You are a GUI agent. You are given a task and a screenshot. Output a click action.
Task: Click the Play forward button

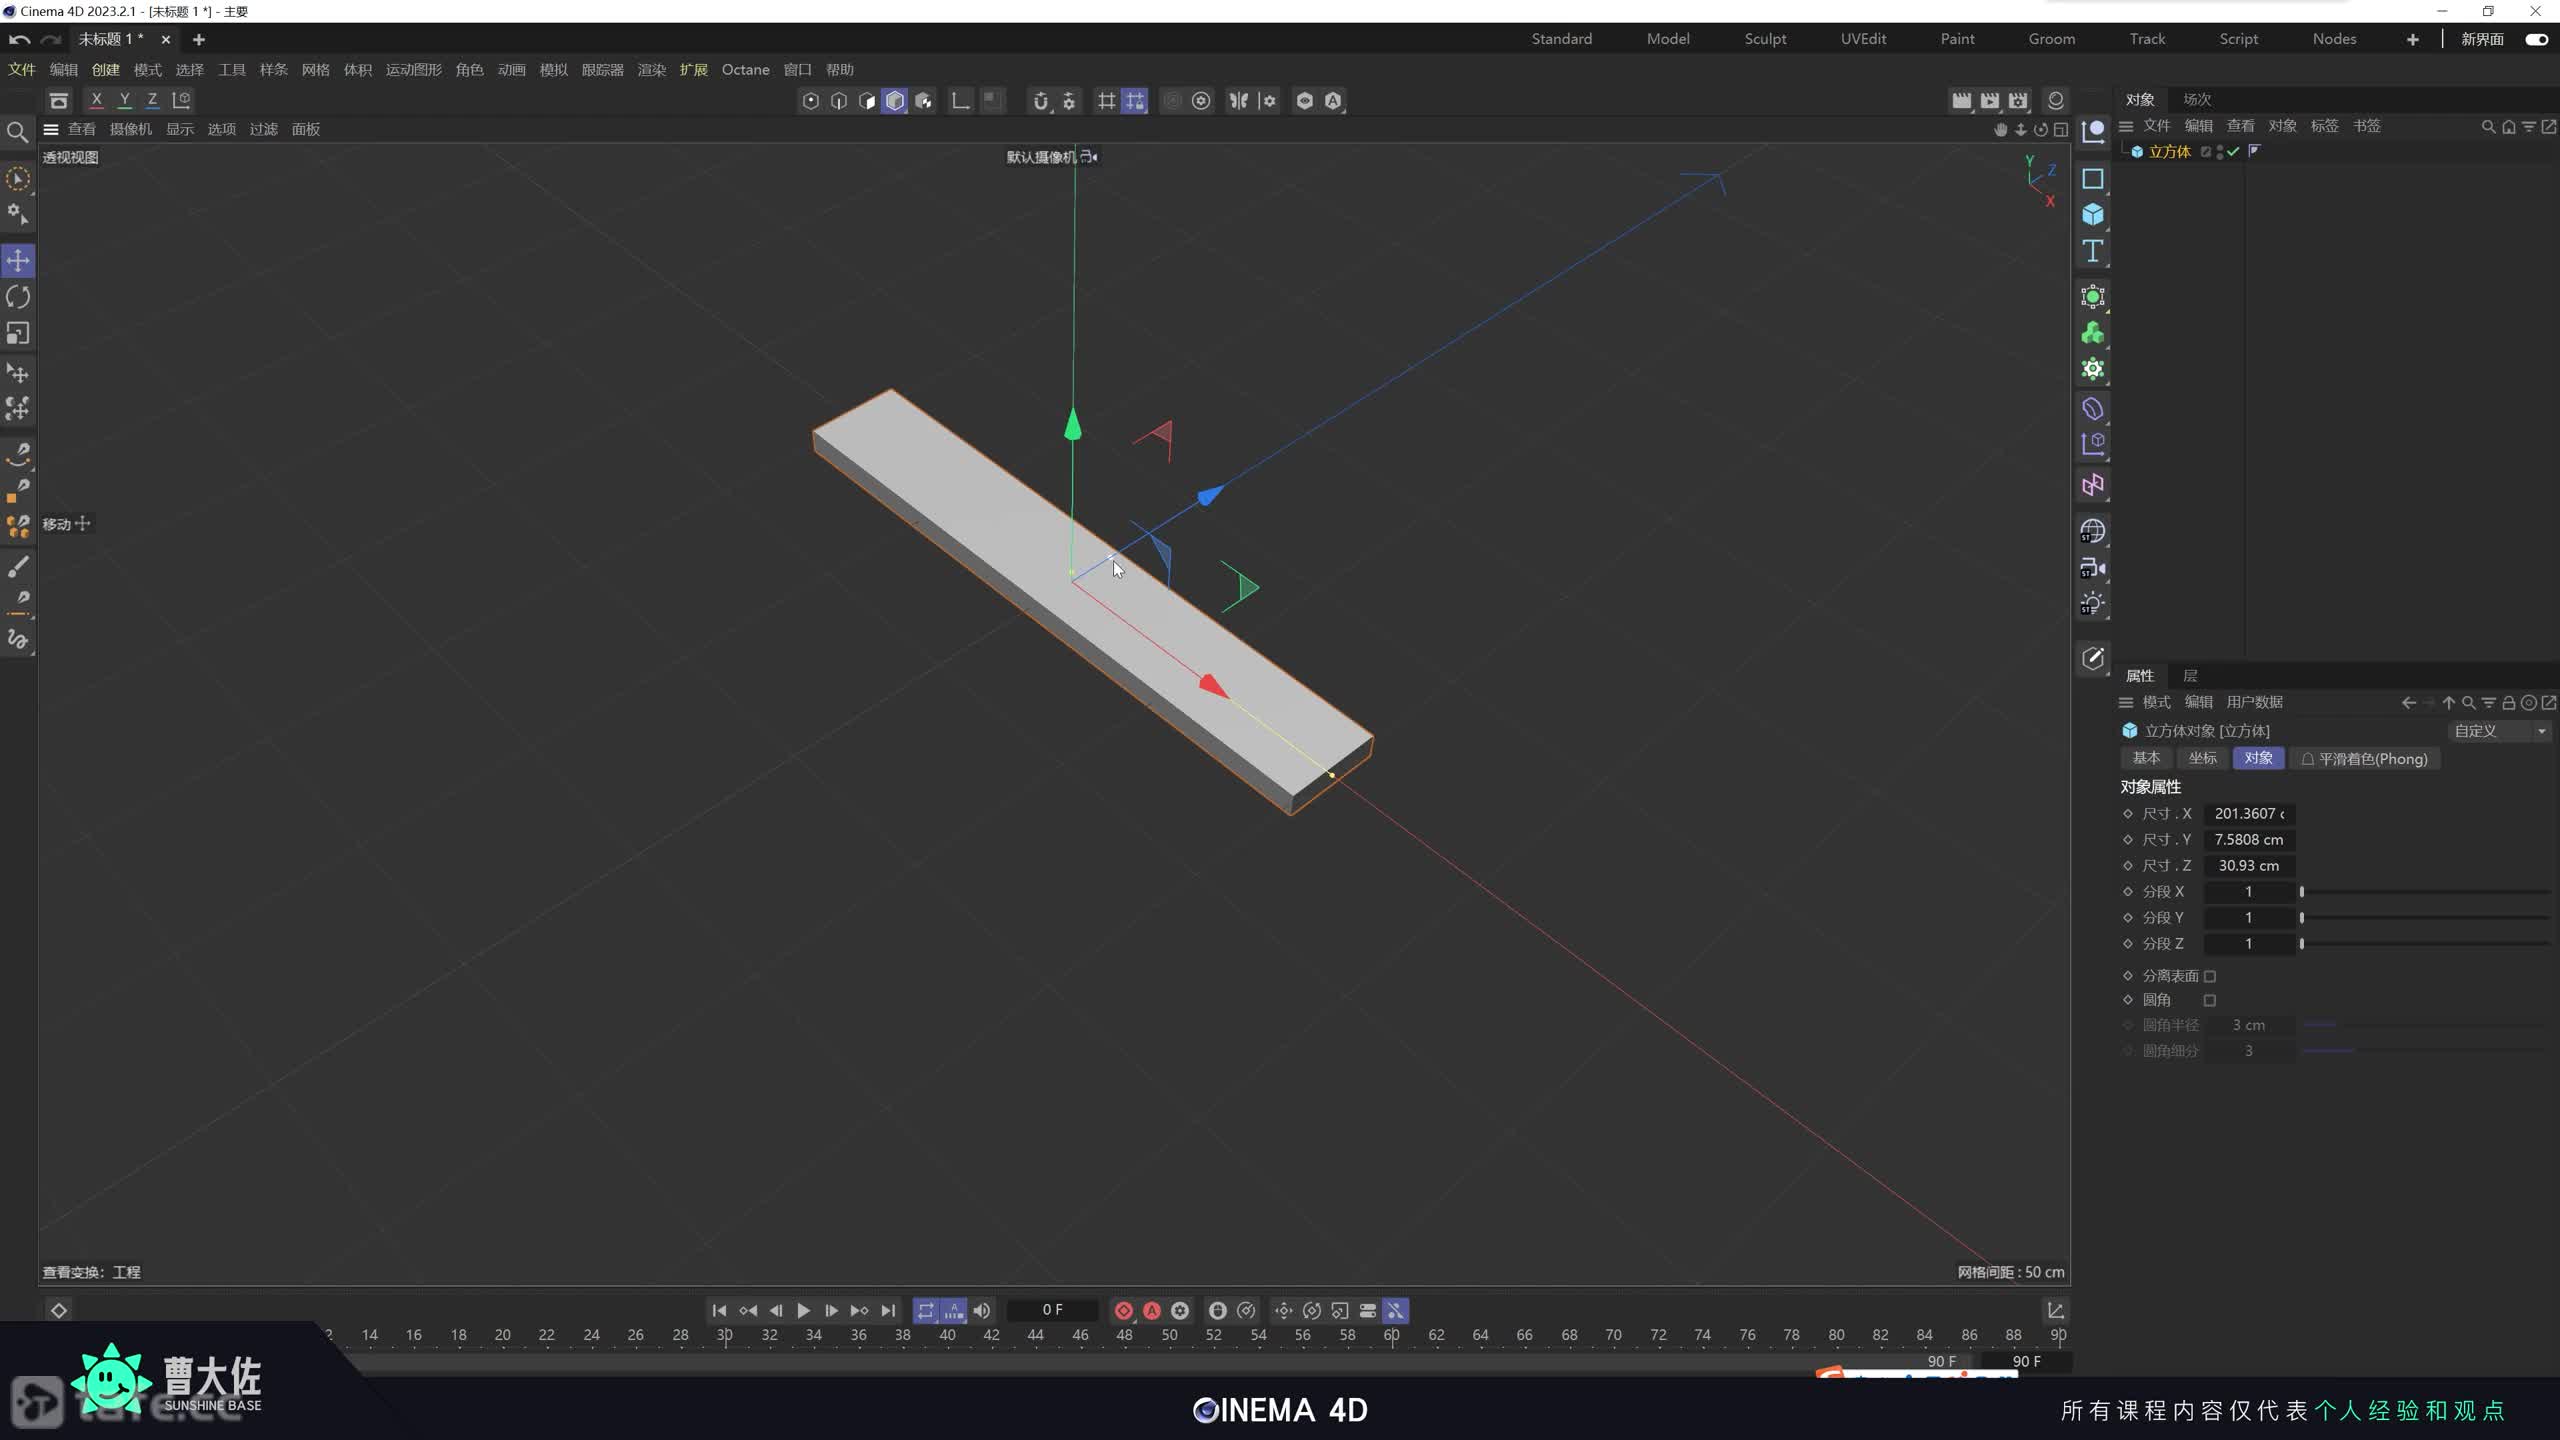tap(803, 1310)
